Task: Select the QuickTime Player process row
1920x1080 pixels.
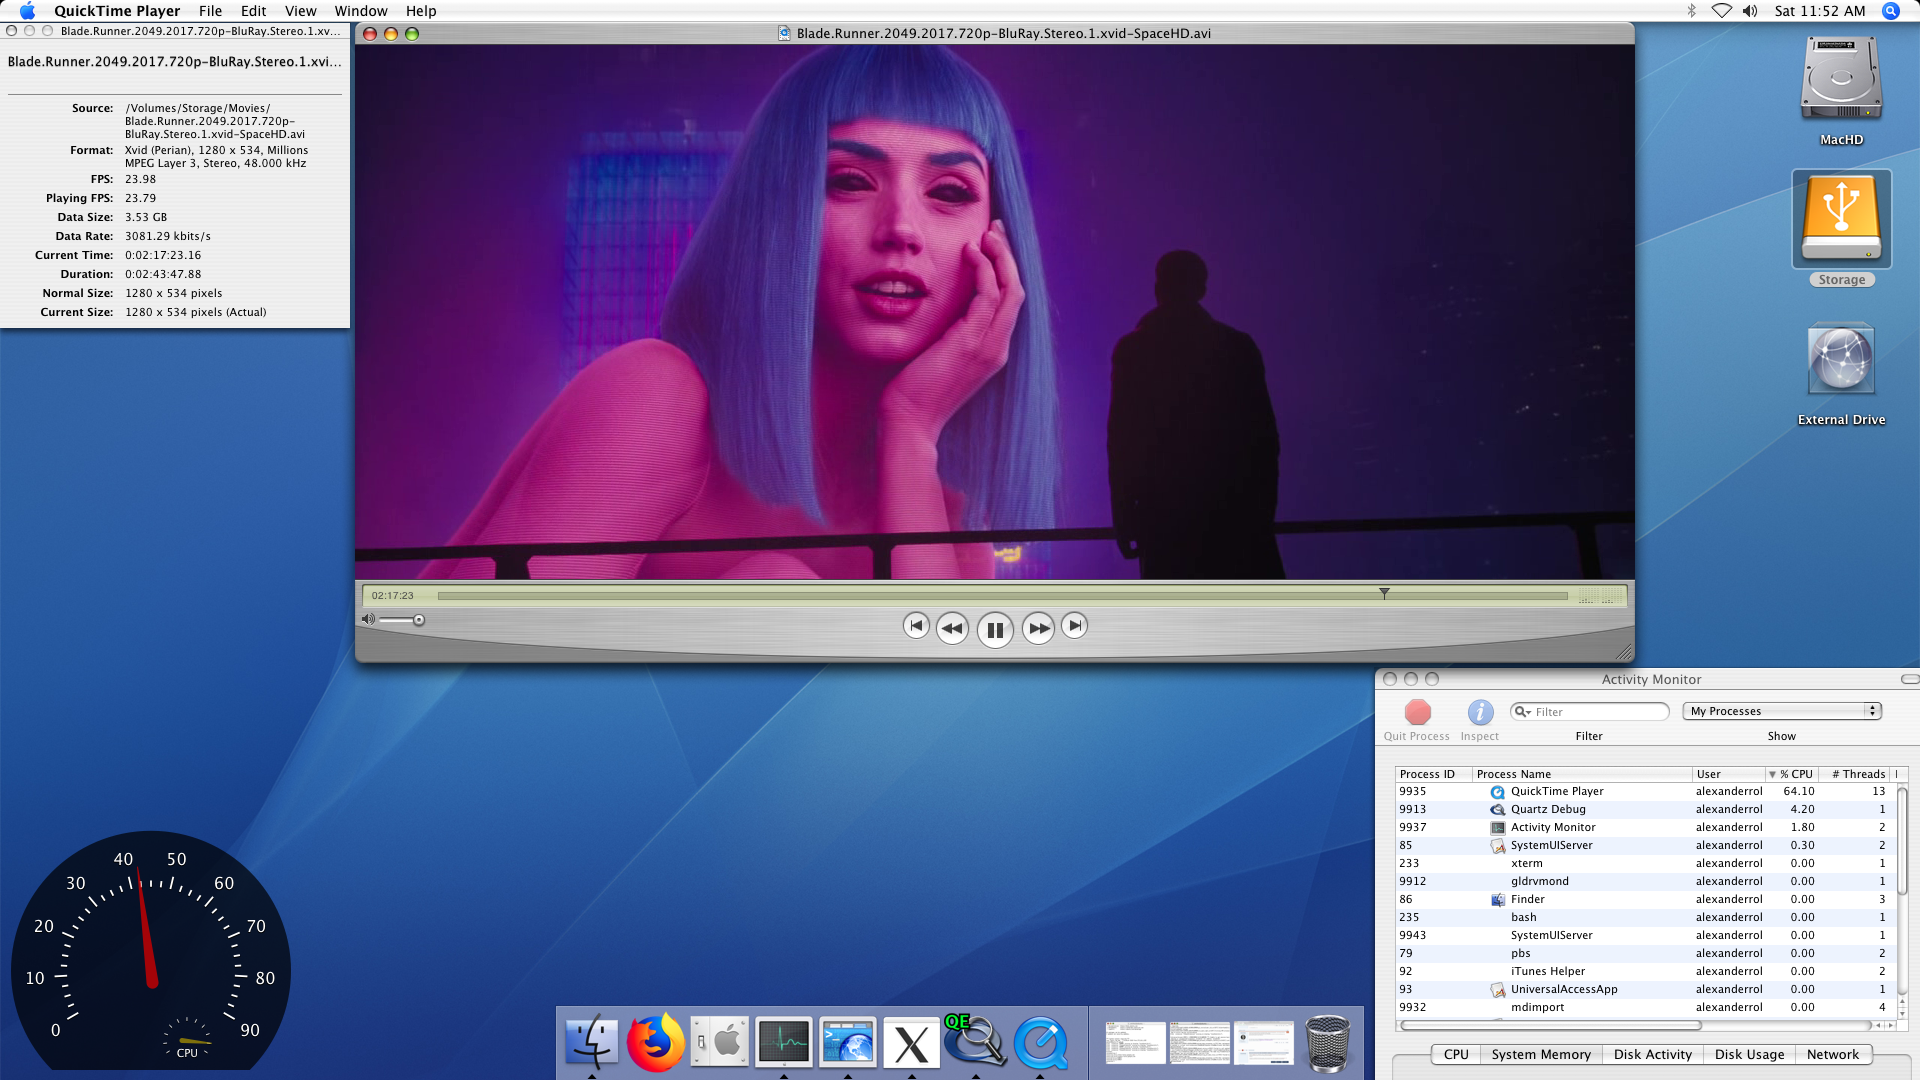Action: point(1644,791)
